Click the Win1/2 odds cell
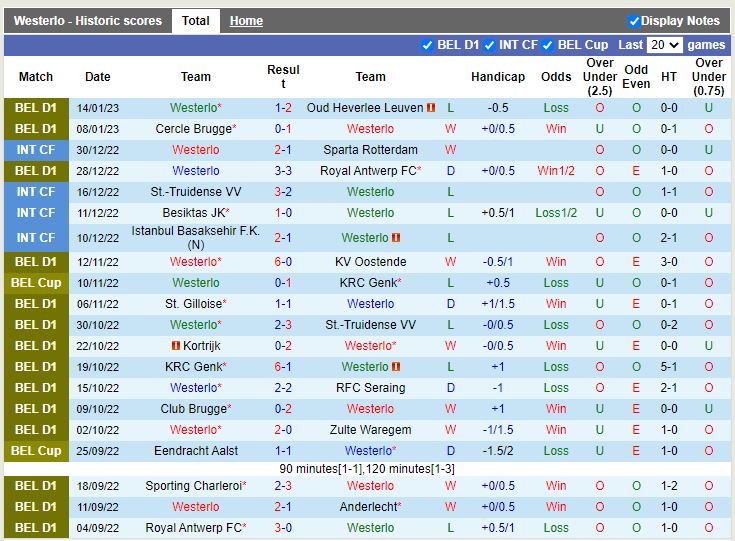Viewport: 735px width, 541px height. (556, 171)
